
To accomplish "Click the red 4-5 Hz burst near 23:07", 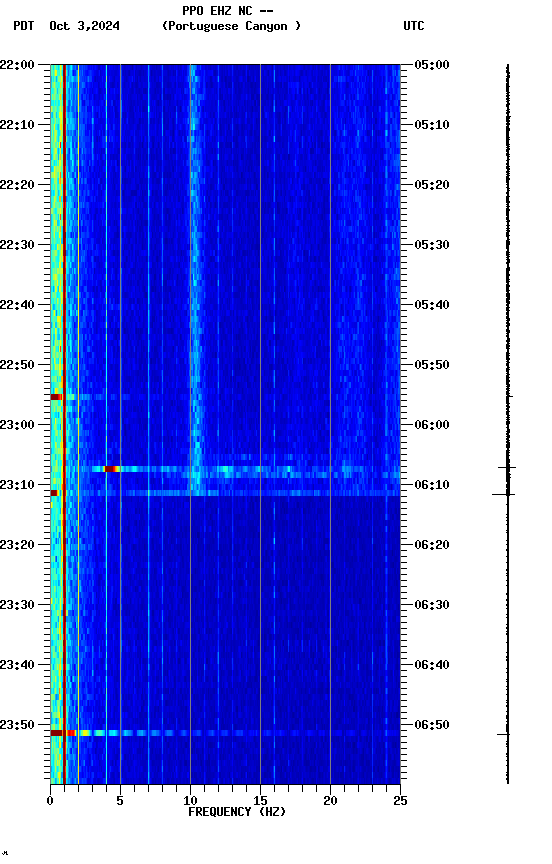I will point(111,469).
